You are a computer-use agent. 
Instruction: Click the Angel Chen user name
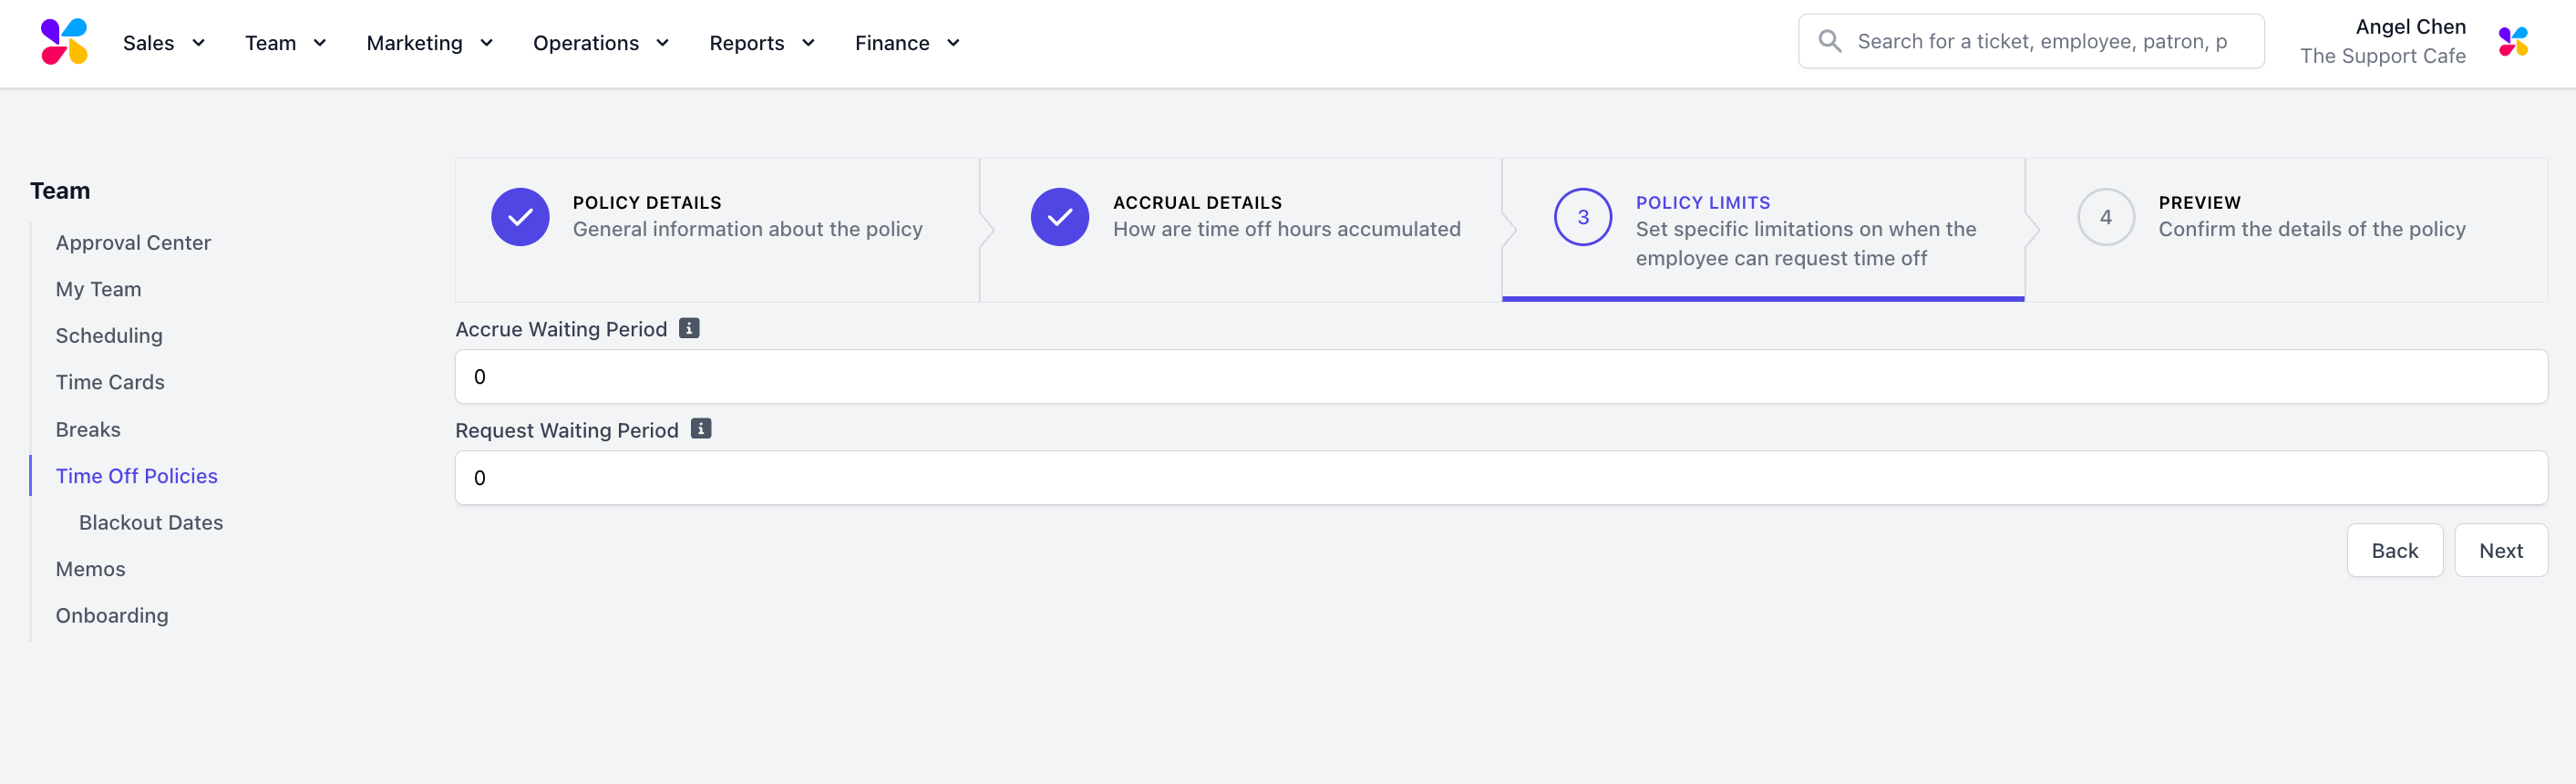tap(2410, 27)
